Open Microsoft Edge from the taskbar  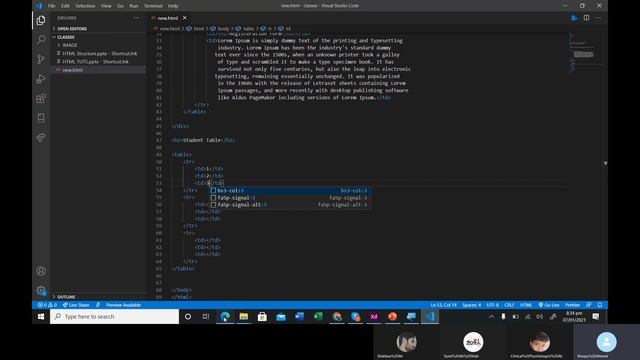tap(225, 316)
